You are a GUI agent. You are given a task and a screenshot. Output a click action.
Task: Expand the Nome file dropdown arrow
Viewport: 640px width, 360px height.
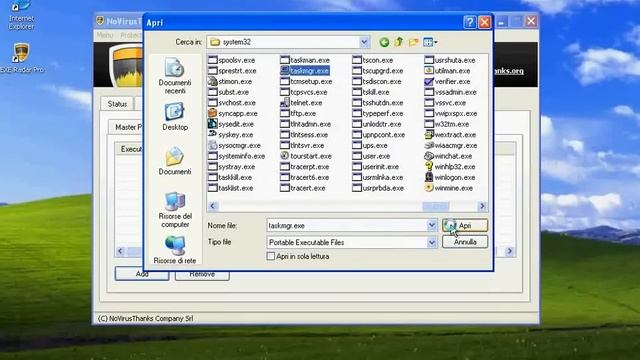coord(432,225)
